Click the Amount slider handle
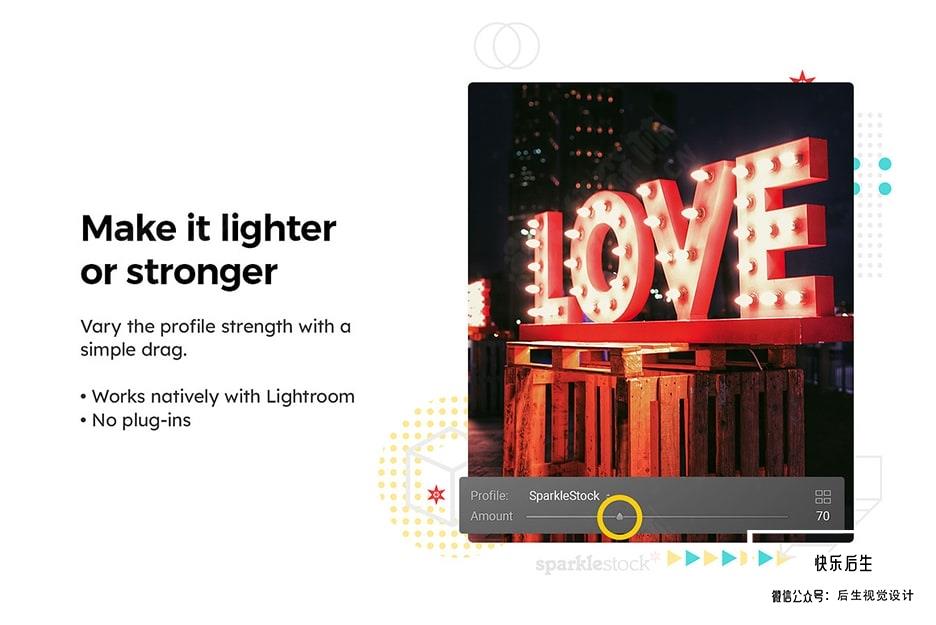Viewport: 936px width, 625px height. [x=620, y=516]
